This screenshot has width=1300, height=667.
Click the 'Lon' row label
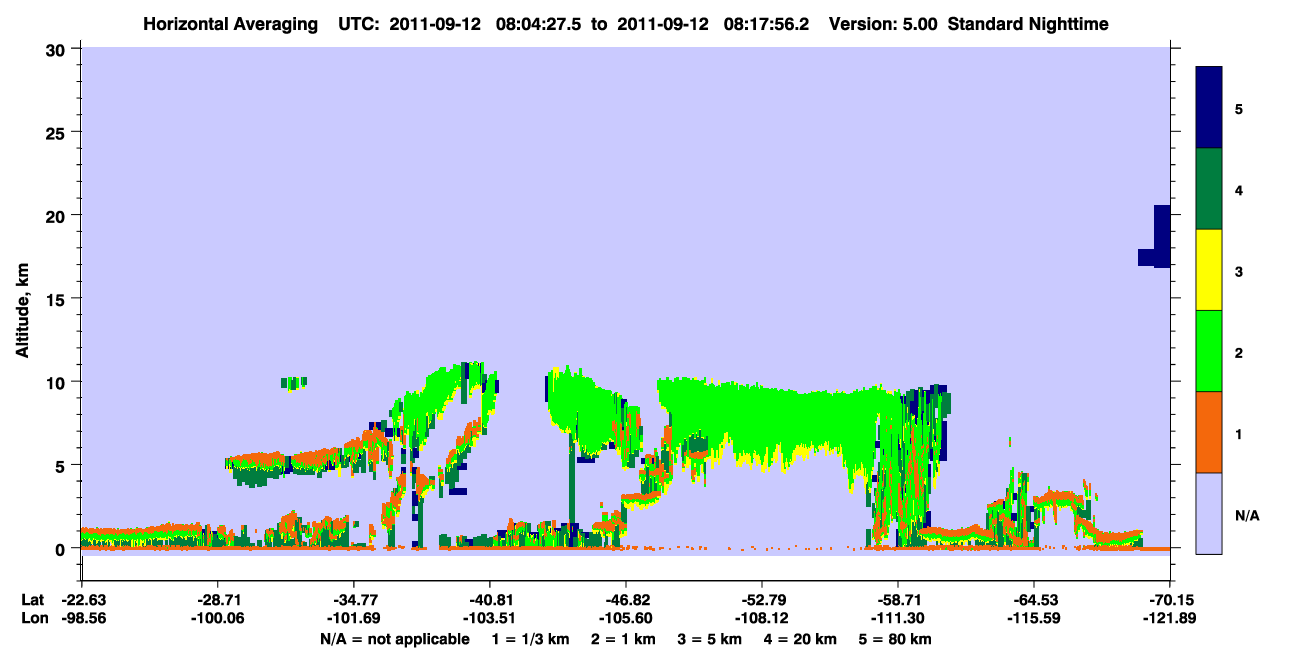tap(33, 618)
